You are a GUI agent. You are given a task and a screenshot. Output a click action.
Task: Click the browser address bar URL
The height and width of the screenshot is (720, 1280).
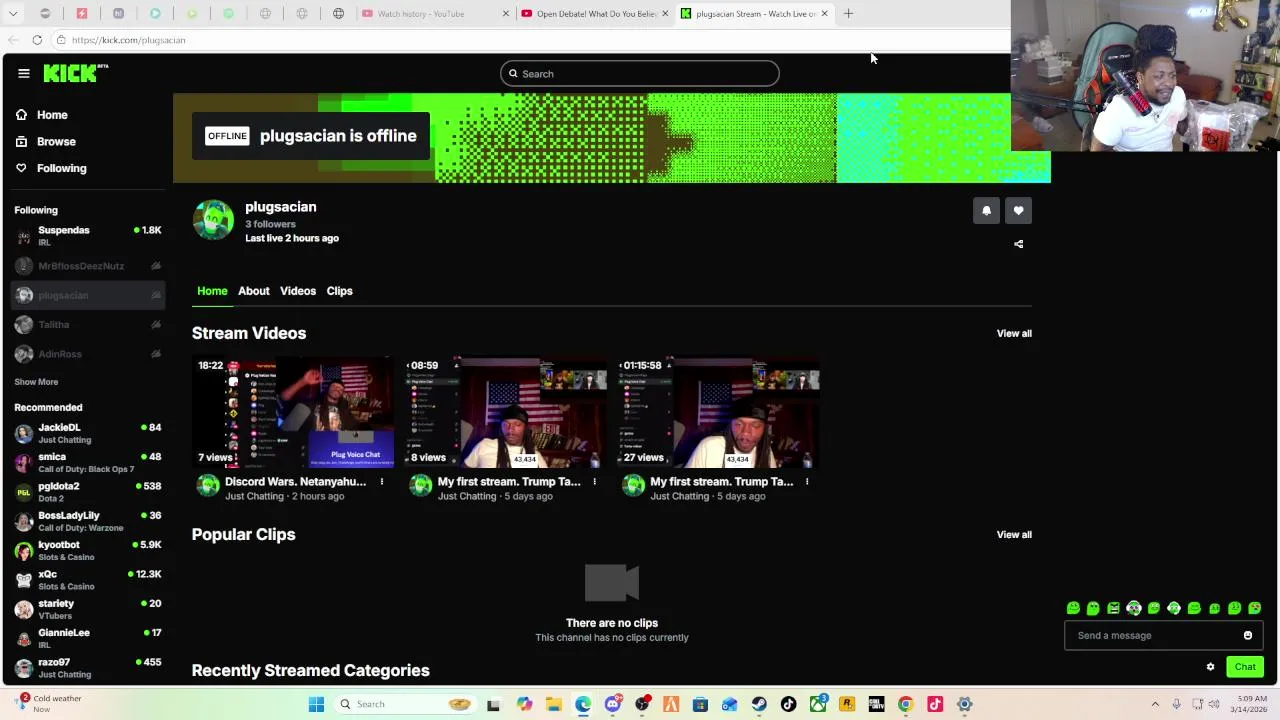click(x=129, y=40)
